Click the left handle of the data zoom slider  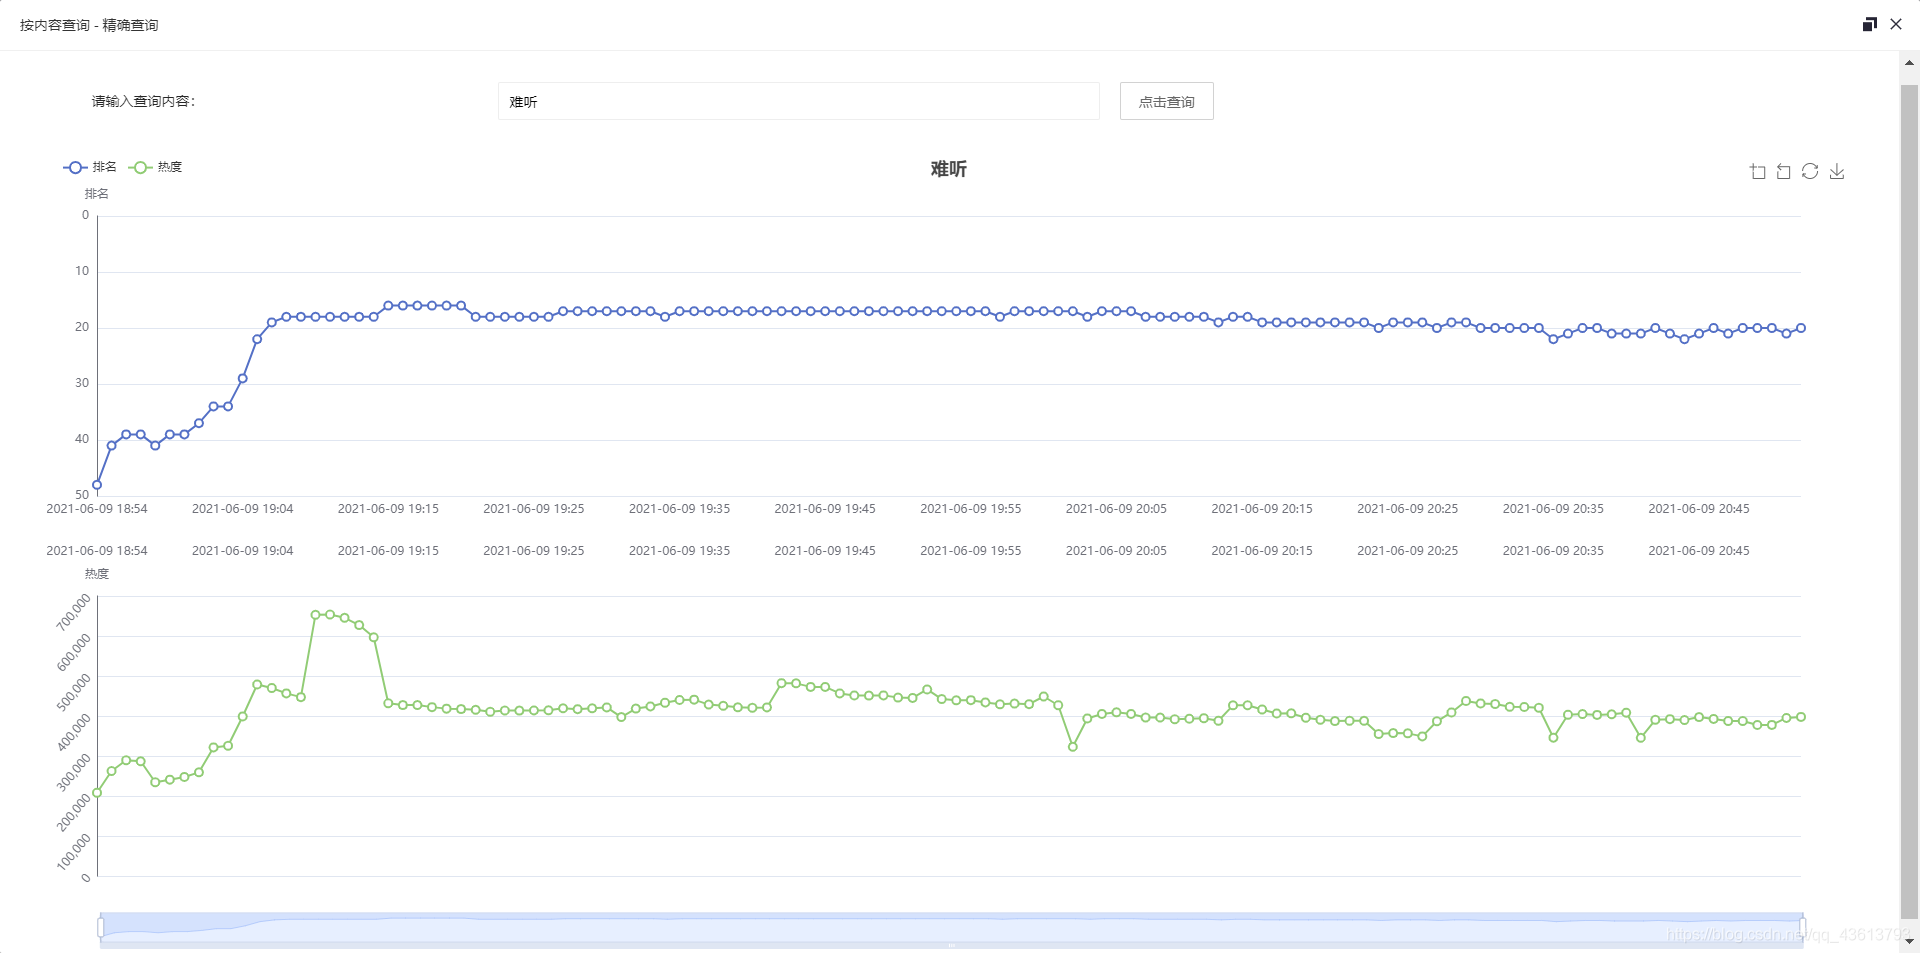pos(101,928)
